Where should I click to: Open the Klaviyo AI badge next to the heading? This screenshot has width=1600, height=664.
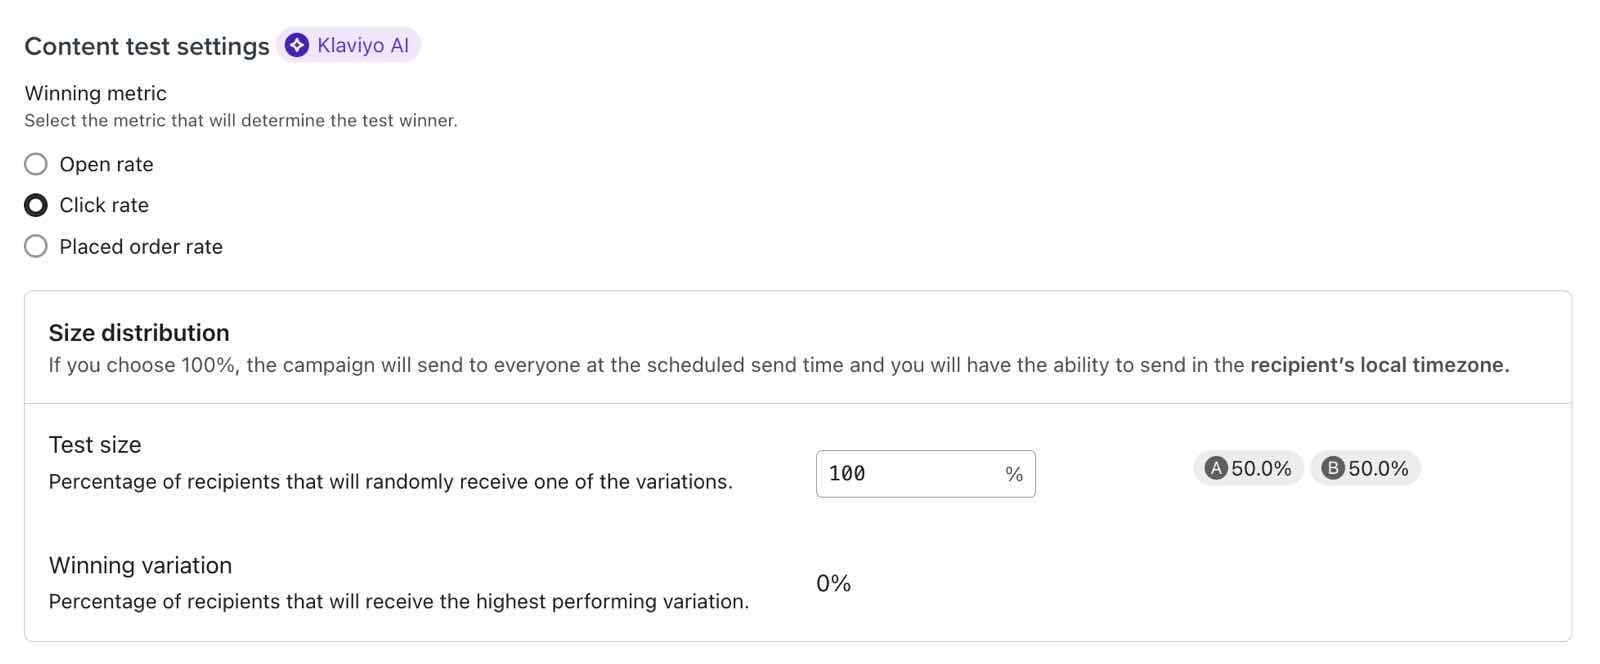[348, 44]
